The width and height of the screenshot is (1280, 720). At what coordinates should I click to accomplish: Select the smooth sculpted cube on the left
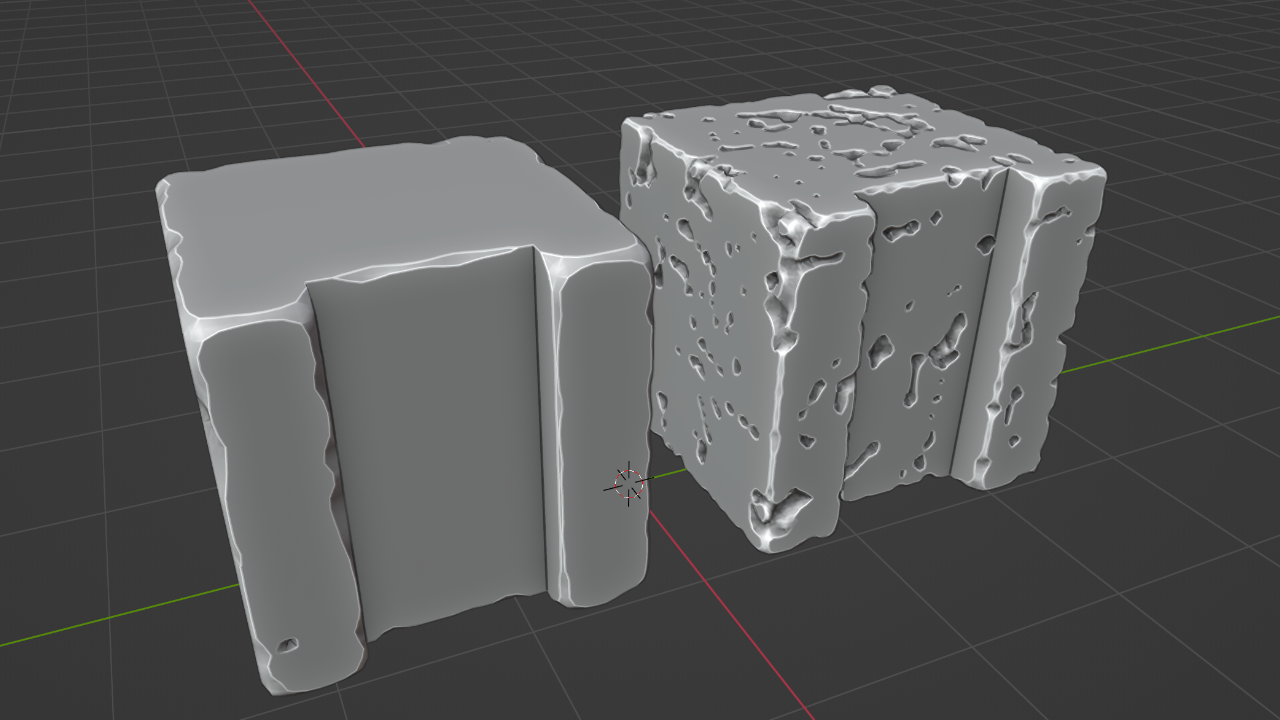coord(405,415)
